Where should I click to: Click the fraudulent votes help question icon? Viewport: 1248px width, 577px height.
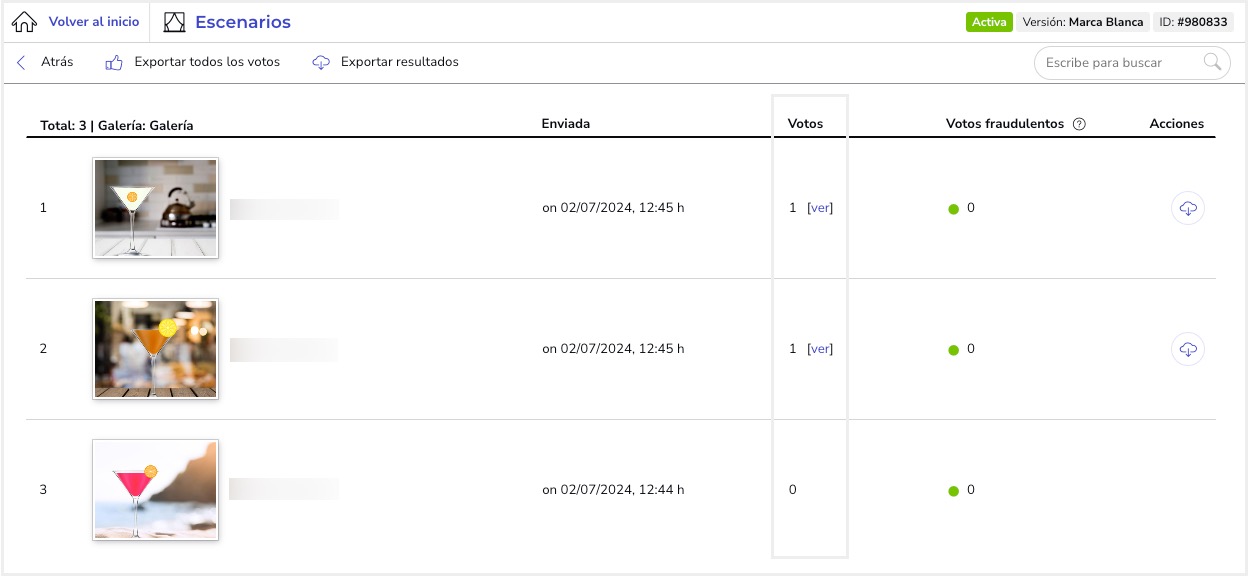click(x=1079, y=124)
